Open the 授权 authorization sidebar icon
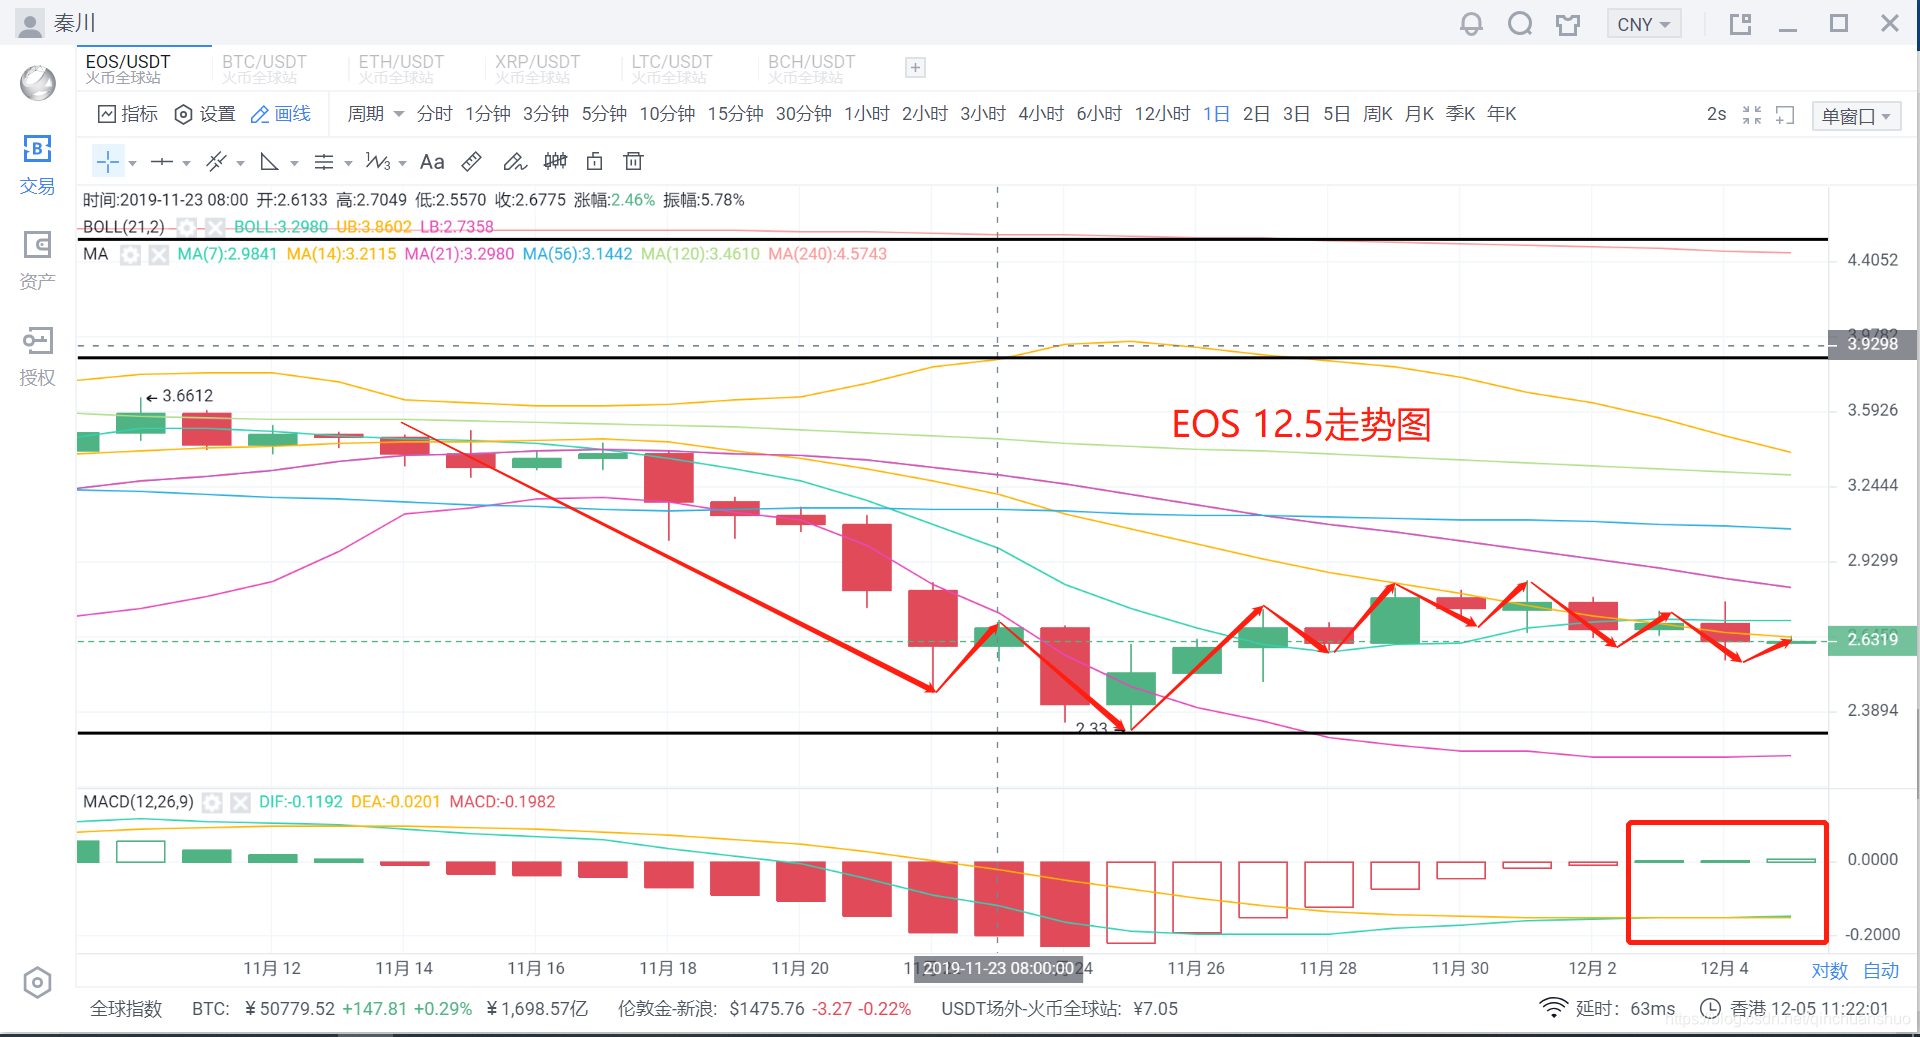Image resolution: width=1920 pixels, height=1037 pixels. (37, 357)
